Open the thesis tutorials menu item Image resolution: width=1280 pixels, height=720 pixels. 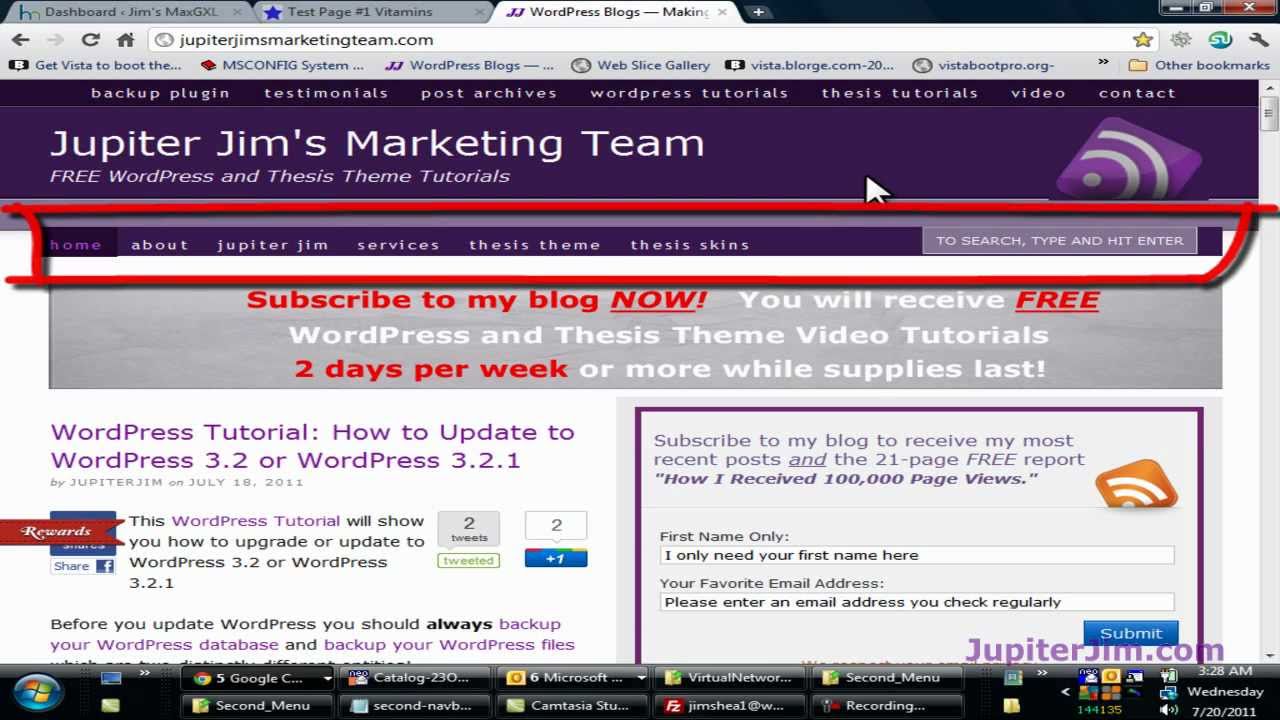[900, 93]
